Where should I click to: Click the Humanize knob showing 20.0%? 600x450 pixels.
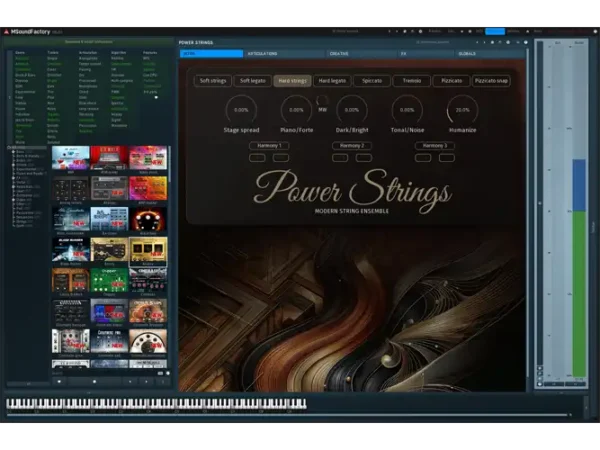462,110
